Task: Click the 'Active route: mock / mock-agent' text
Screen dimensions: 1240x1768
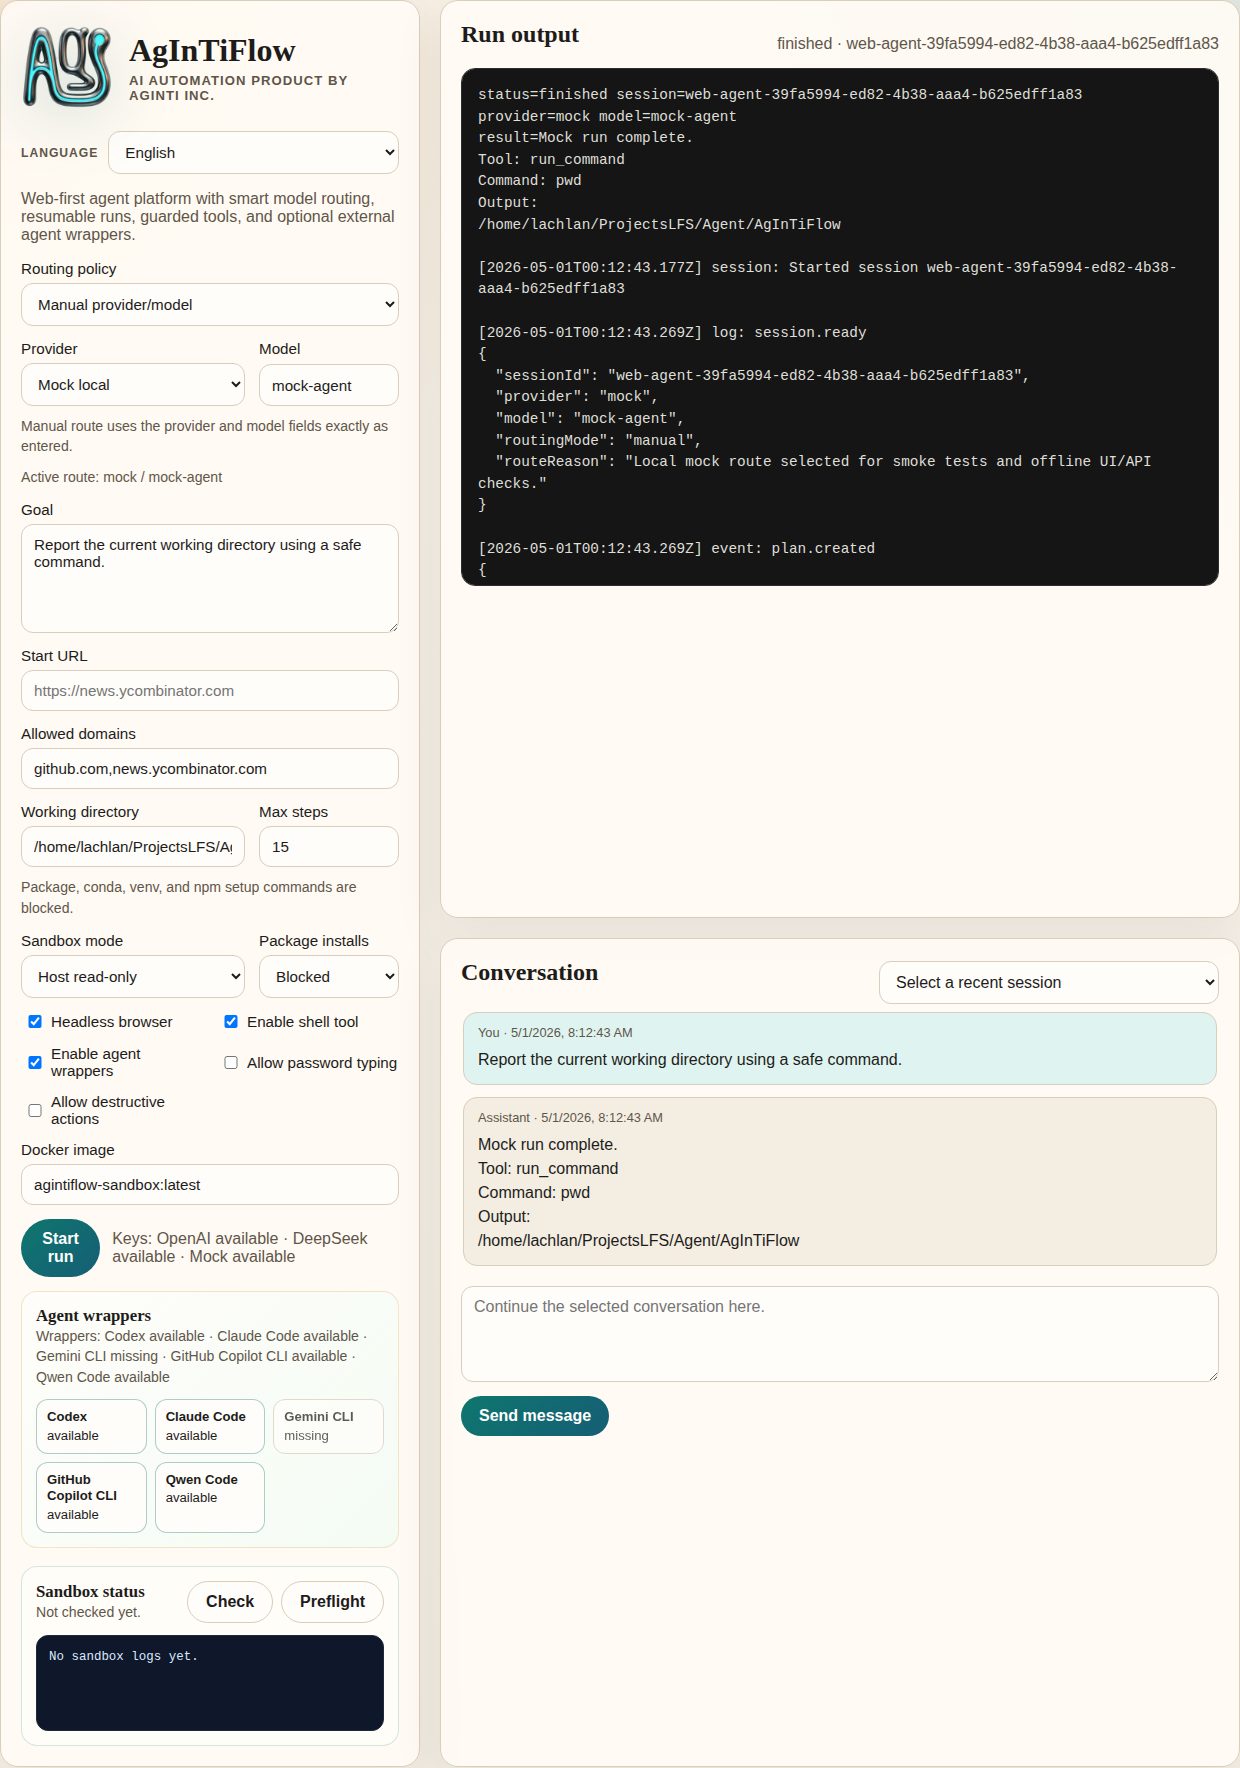Action: [122, 477]
